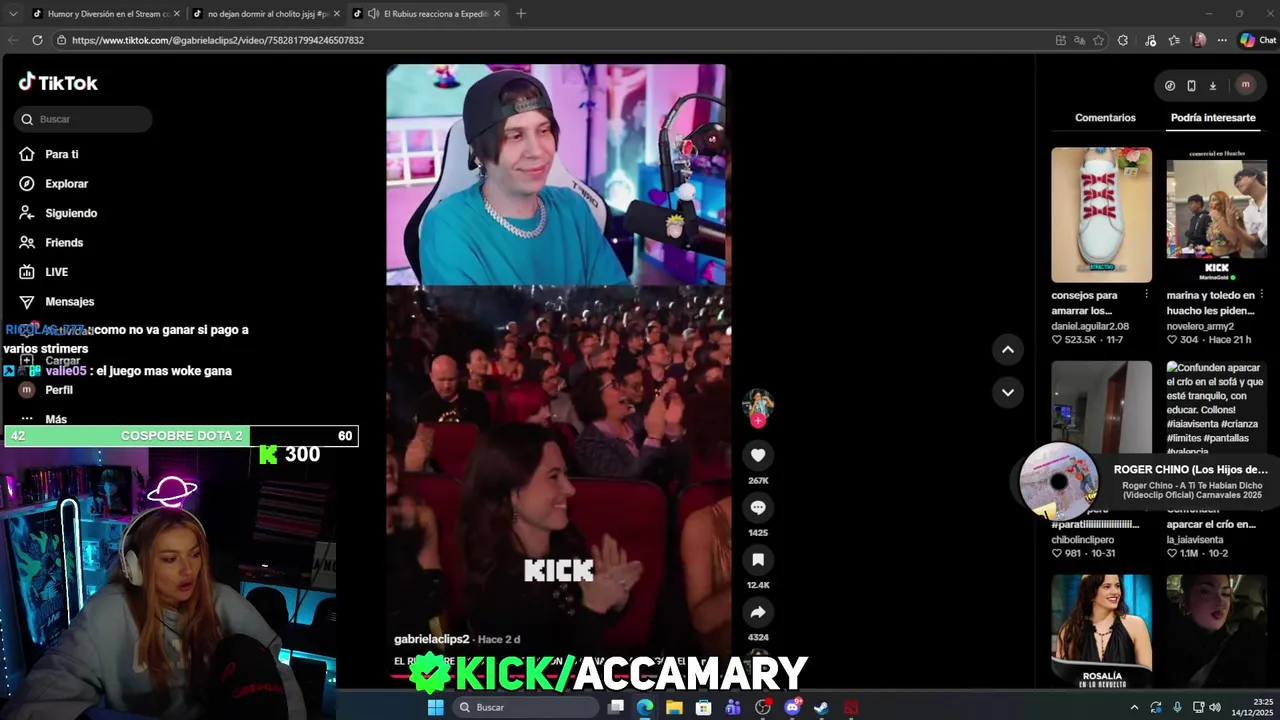This screenshot has width=1280, height=720.
Task: Click the Windows taskbar Buscar search box
Action: point(524,707)
